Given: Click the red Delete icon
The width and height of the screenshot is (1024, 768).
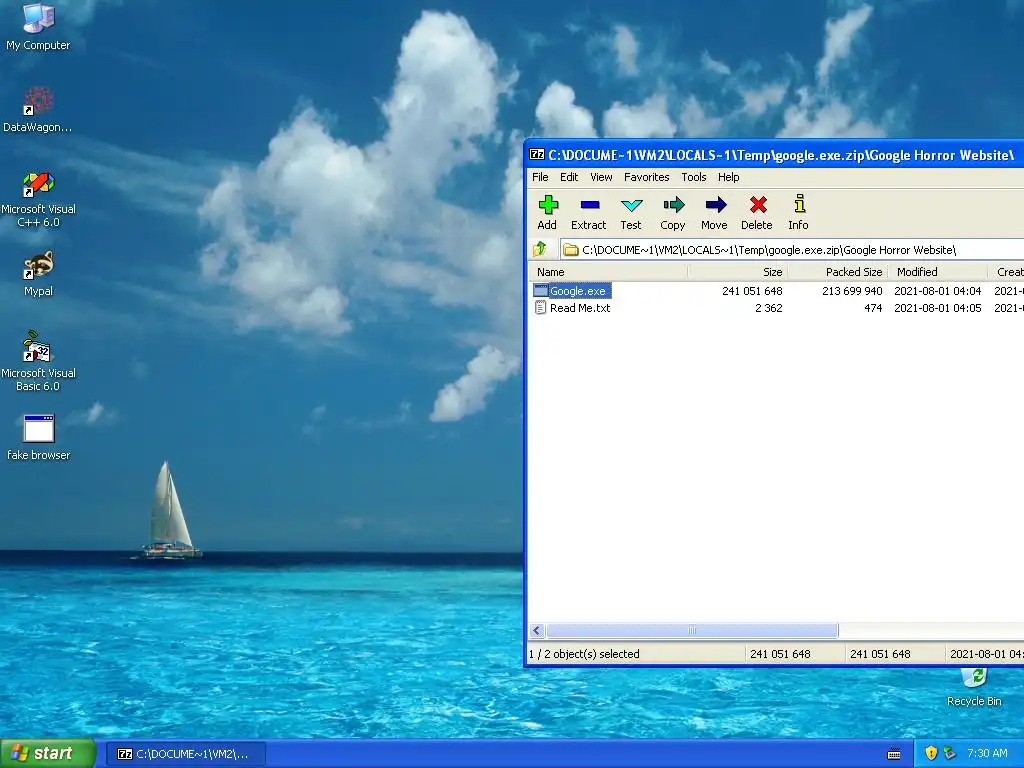Looking at the screenshot, I should [758, 205].
